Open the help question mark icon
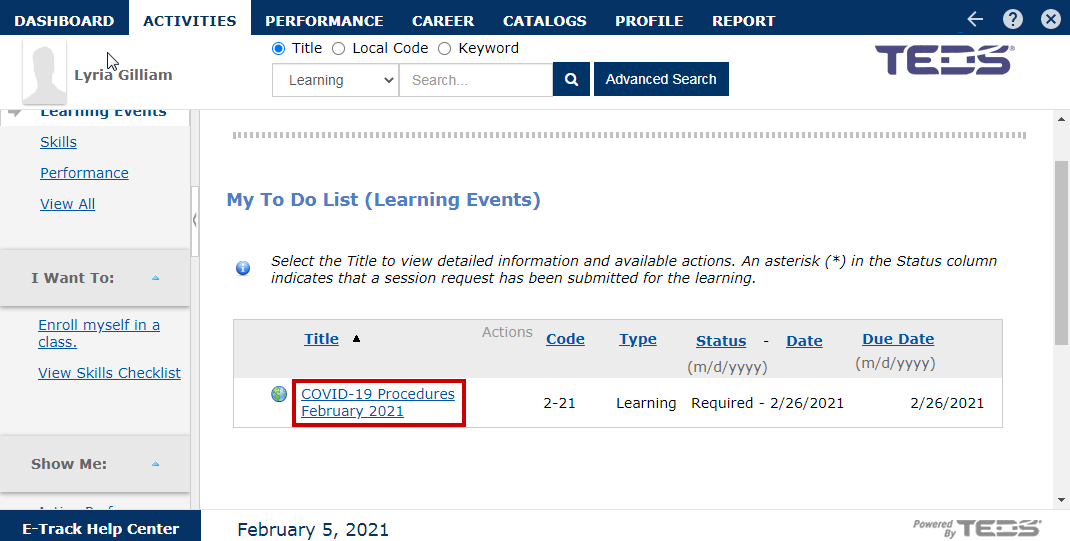This screenshot has width=1070, height=541. 1013,19
